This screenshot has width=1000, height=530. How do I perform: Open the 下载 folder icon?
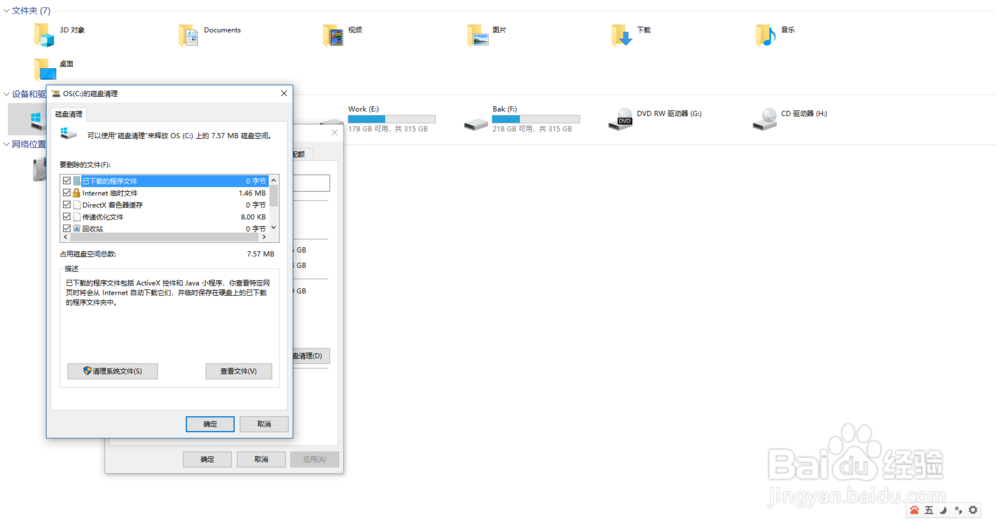(622, 35)
